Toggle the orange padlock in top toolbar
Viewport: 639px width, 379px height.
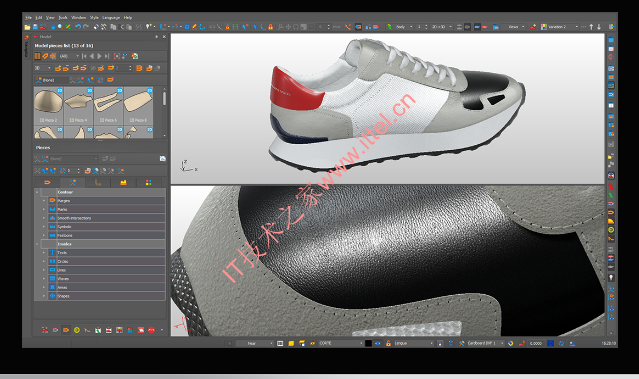coord(270,27)
